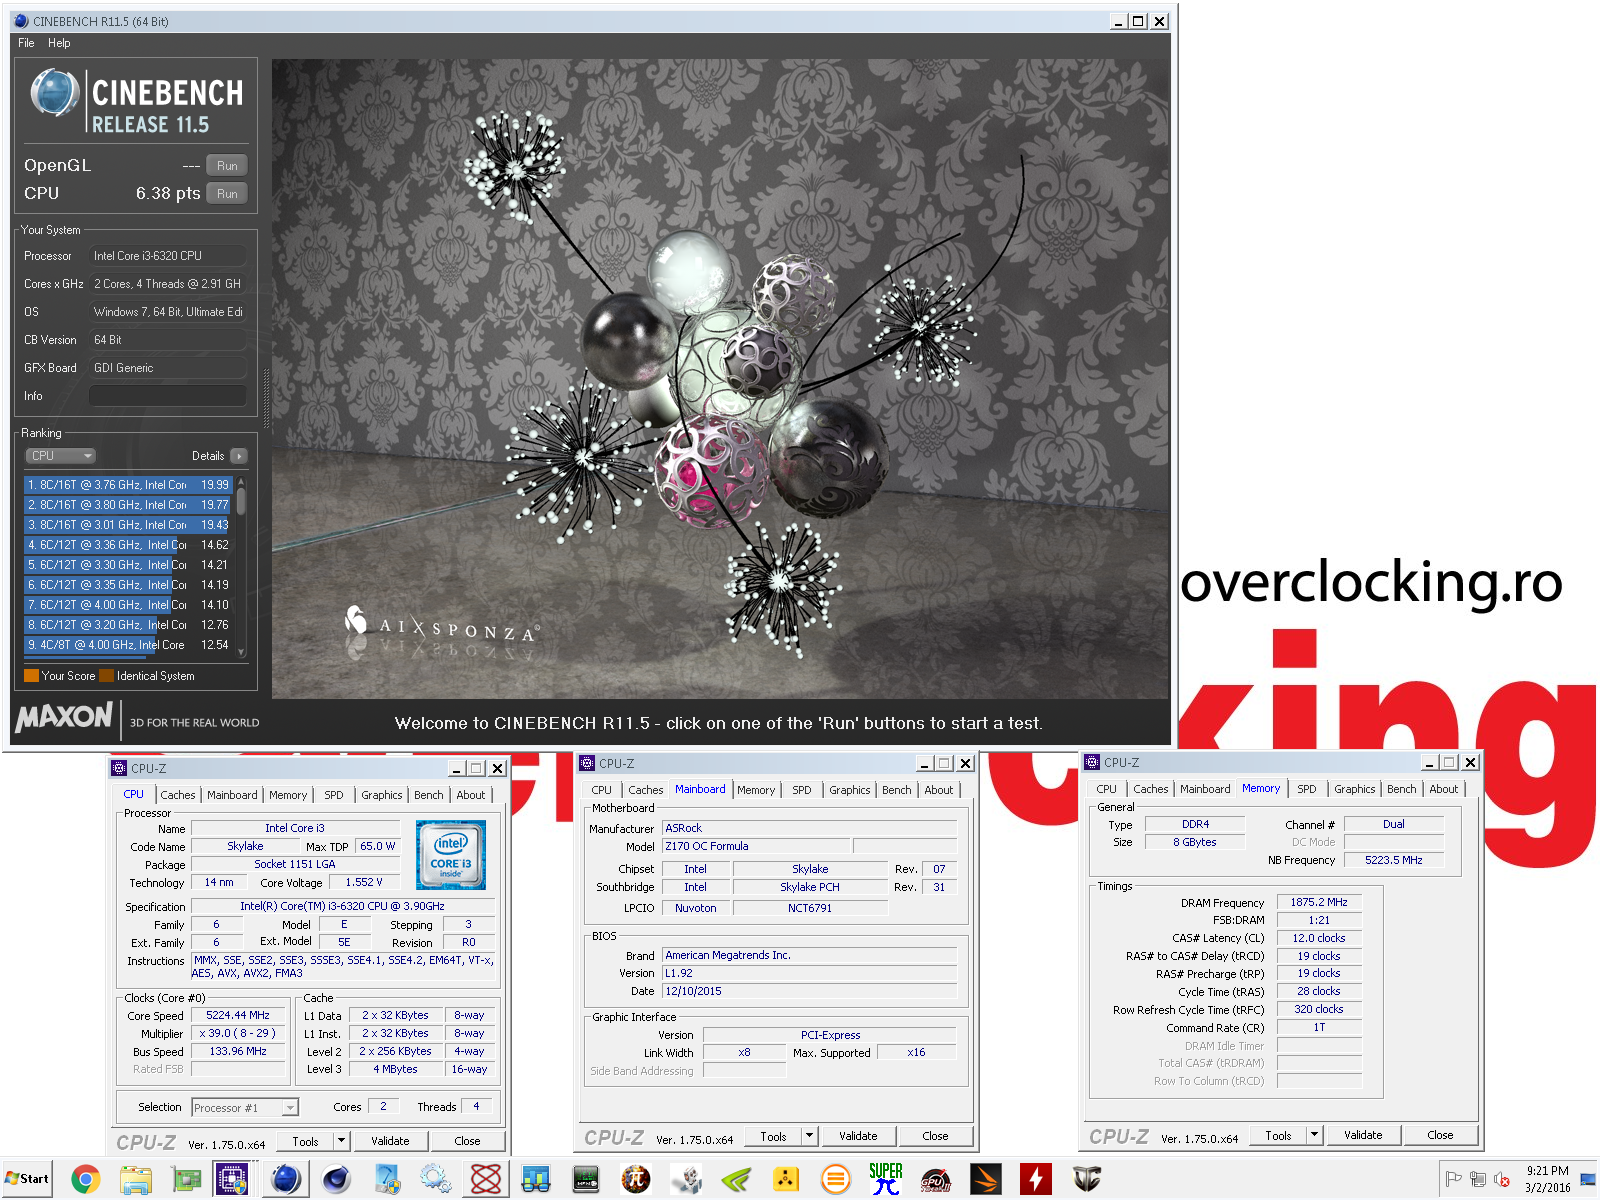Open Tools dropdown arrow in Memory CPU-Z window
The image size is (1600, 1200).
coord(1315,1135)
